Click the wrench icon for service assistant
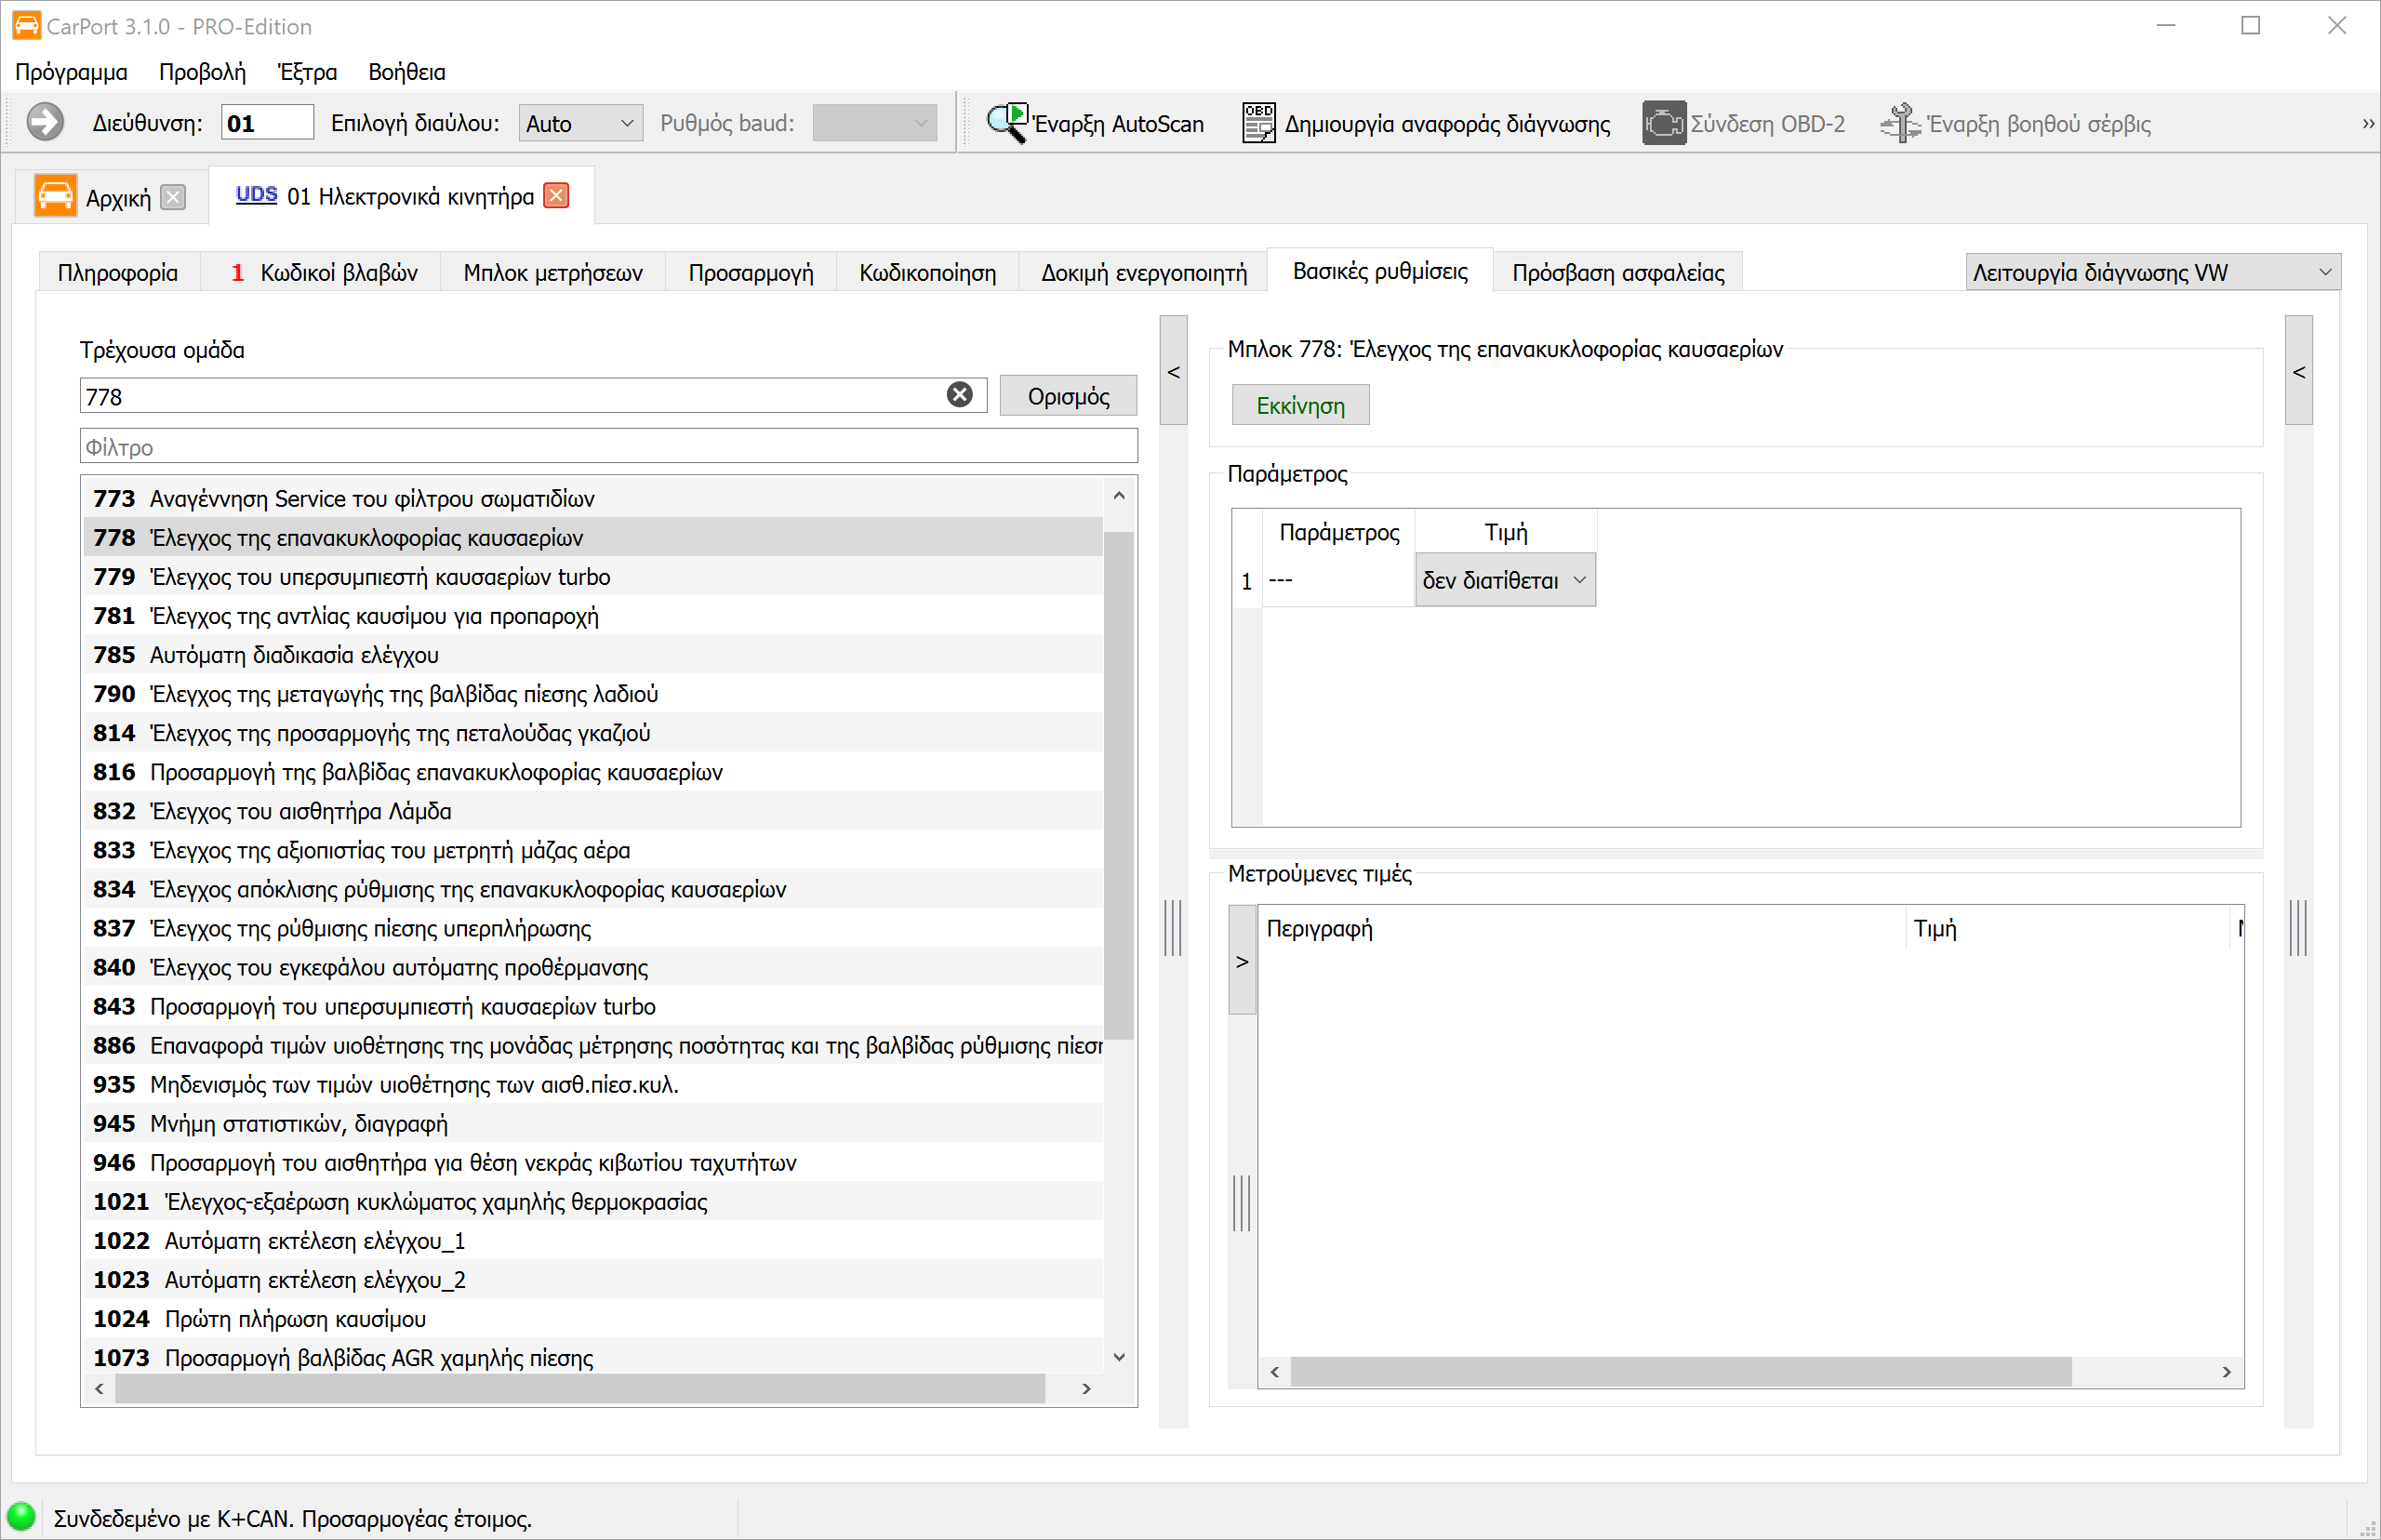This screenshot has height=1540, width=2381. [x=1900, y=123]
